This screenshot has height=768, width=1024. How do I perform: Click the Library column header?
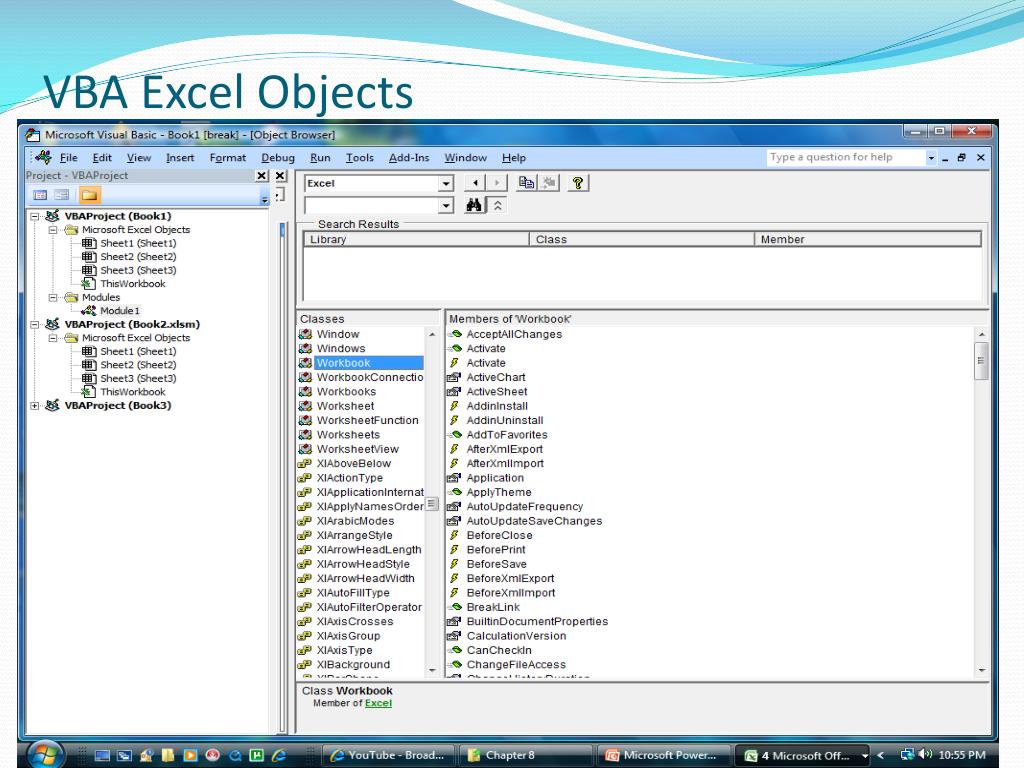coord(417,240)
